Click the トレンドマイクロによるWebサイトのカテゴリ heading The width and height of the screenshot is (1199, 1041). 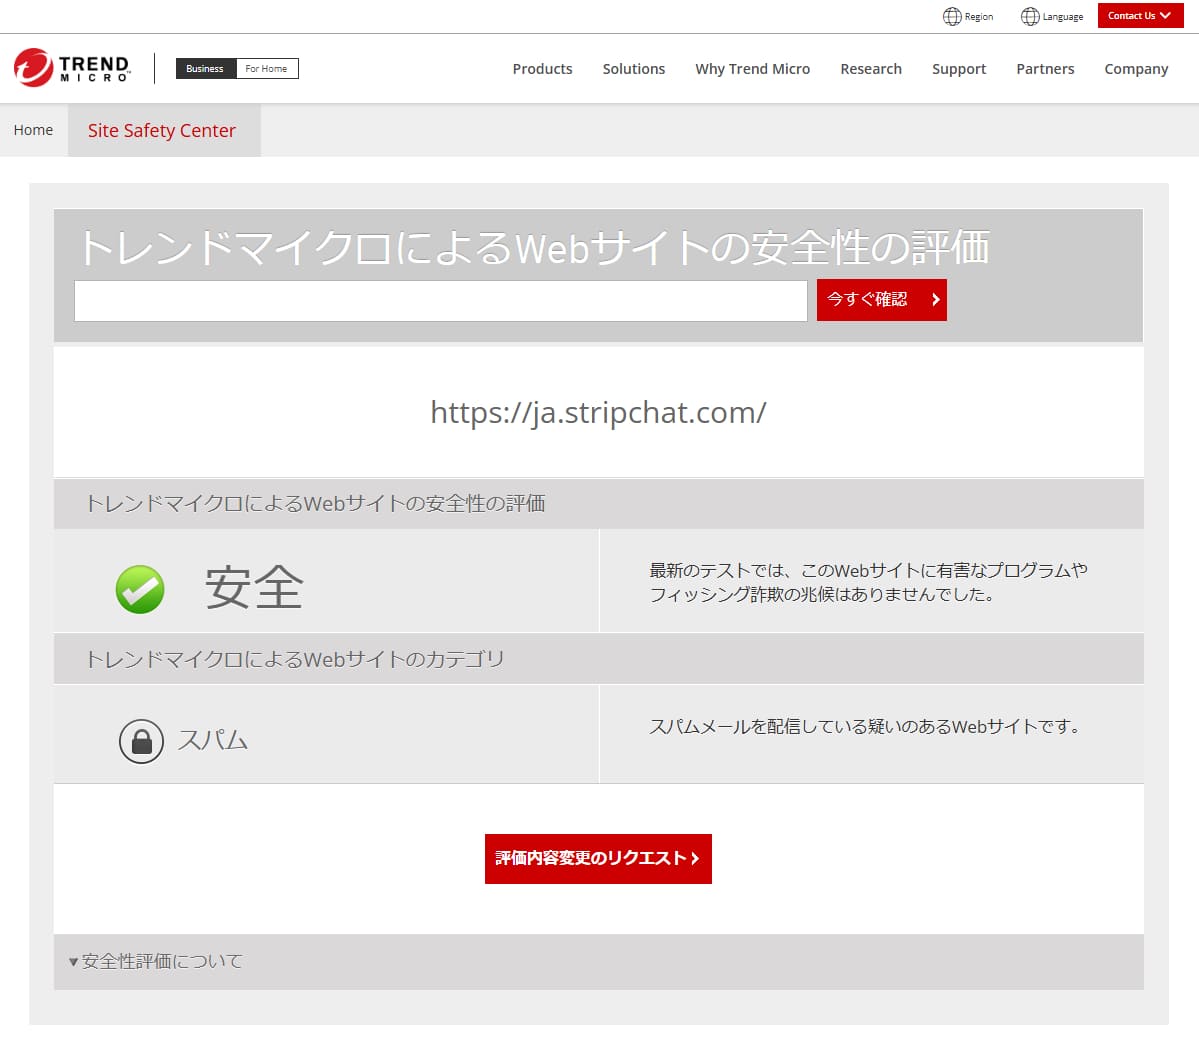pos(295,659)
